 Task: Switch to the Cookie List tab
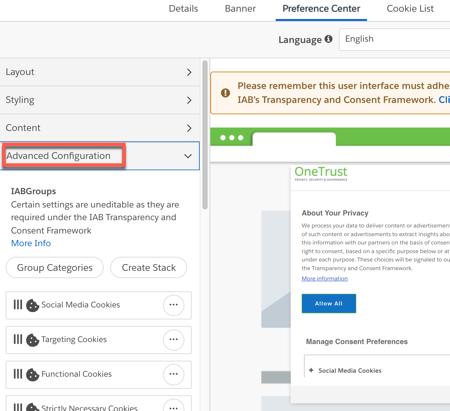pyautogui.click(x=410, y=9)
